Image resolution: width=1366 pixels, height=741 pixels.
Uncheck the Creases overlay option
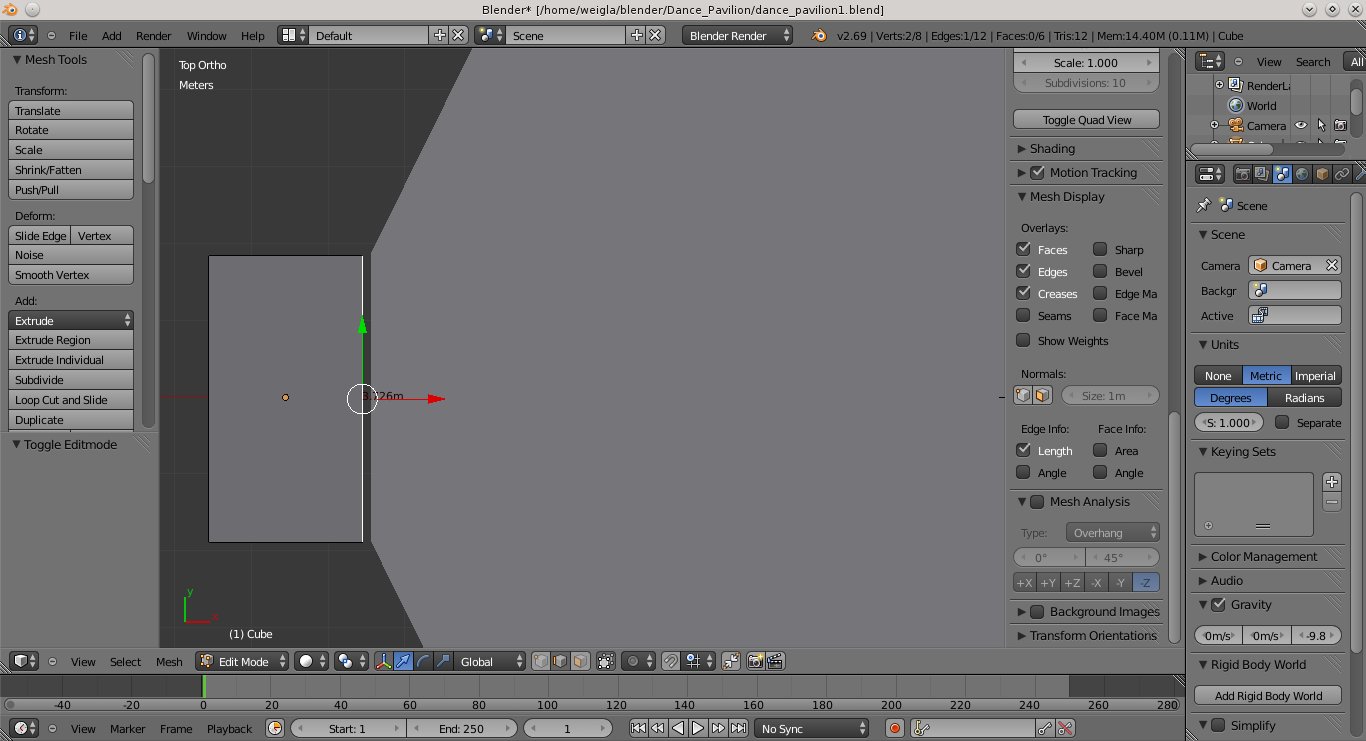[1023, 293]
